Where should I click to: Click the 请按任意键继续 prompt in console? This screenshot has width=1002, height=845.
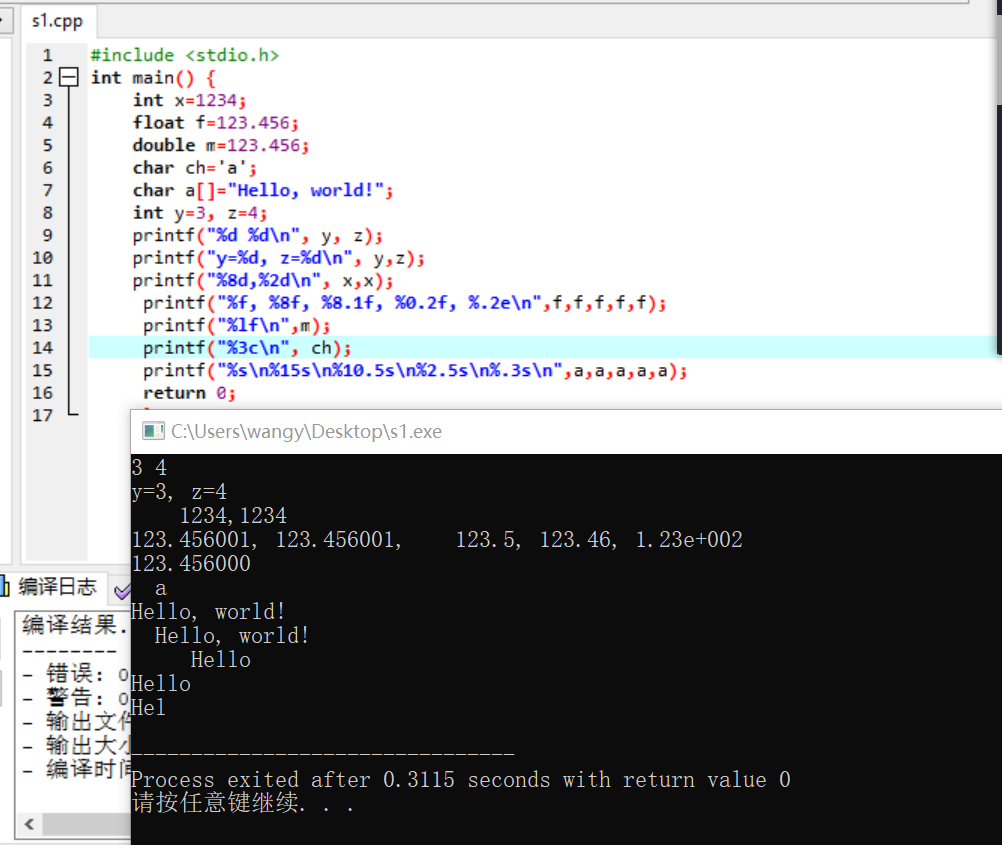point(243,803)
